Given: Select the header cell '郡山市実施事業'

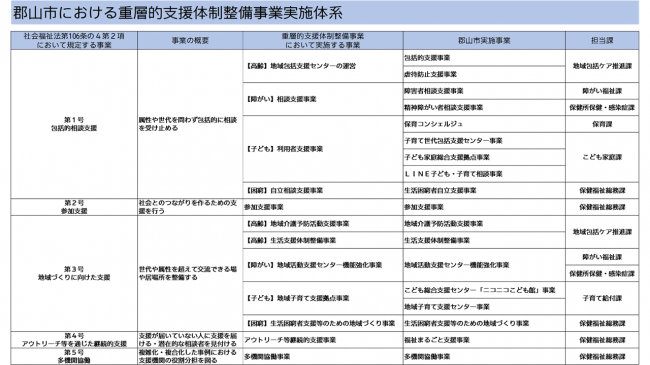Looking at the screenshot, I should click(484, 41).
